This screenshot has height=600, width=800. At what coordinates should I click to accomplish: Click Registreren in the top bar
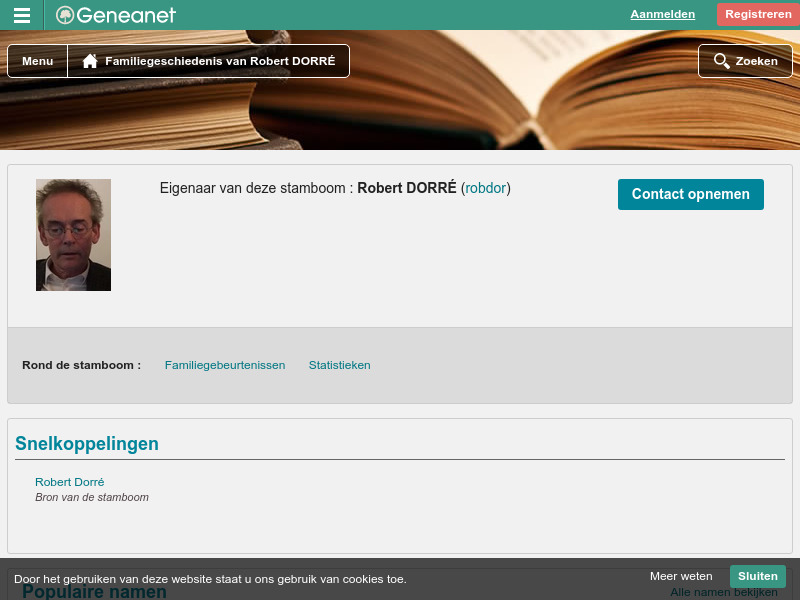pyautogui.click(x=758, y=14)
